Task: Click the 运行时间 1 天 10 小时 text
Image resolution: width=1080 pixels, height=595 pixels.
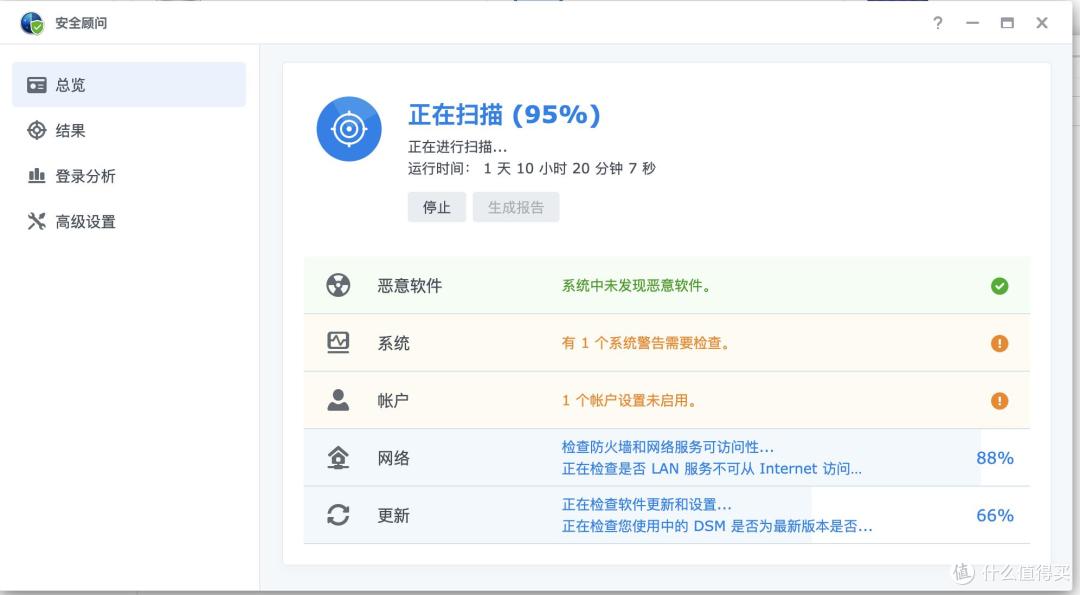Action: pyautogui.click(x=532, y=169)
